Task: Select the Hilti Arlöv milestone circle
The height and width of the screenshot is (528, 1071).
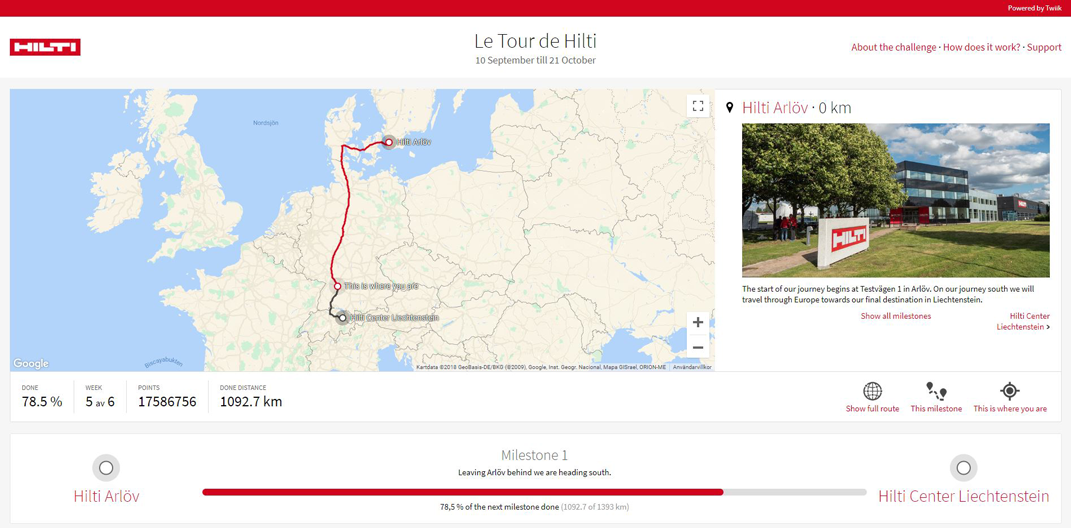Action: tap(106, 468)
